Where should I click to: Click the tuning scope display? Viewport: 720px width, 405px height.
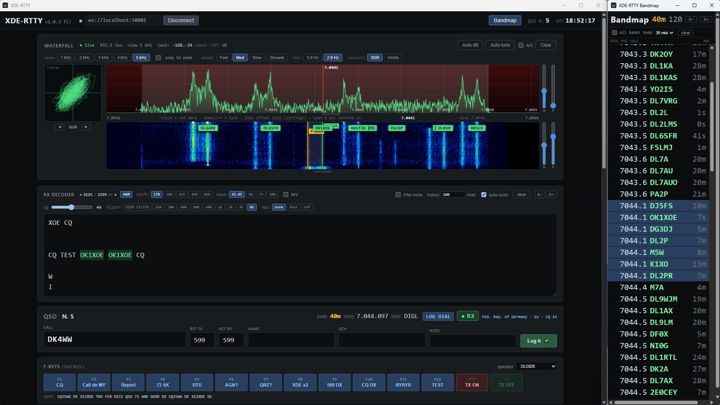coord(73,93)
